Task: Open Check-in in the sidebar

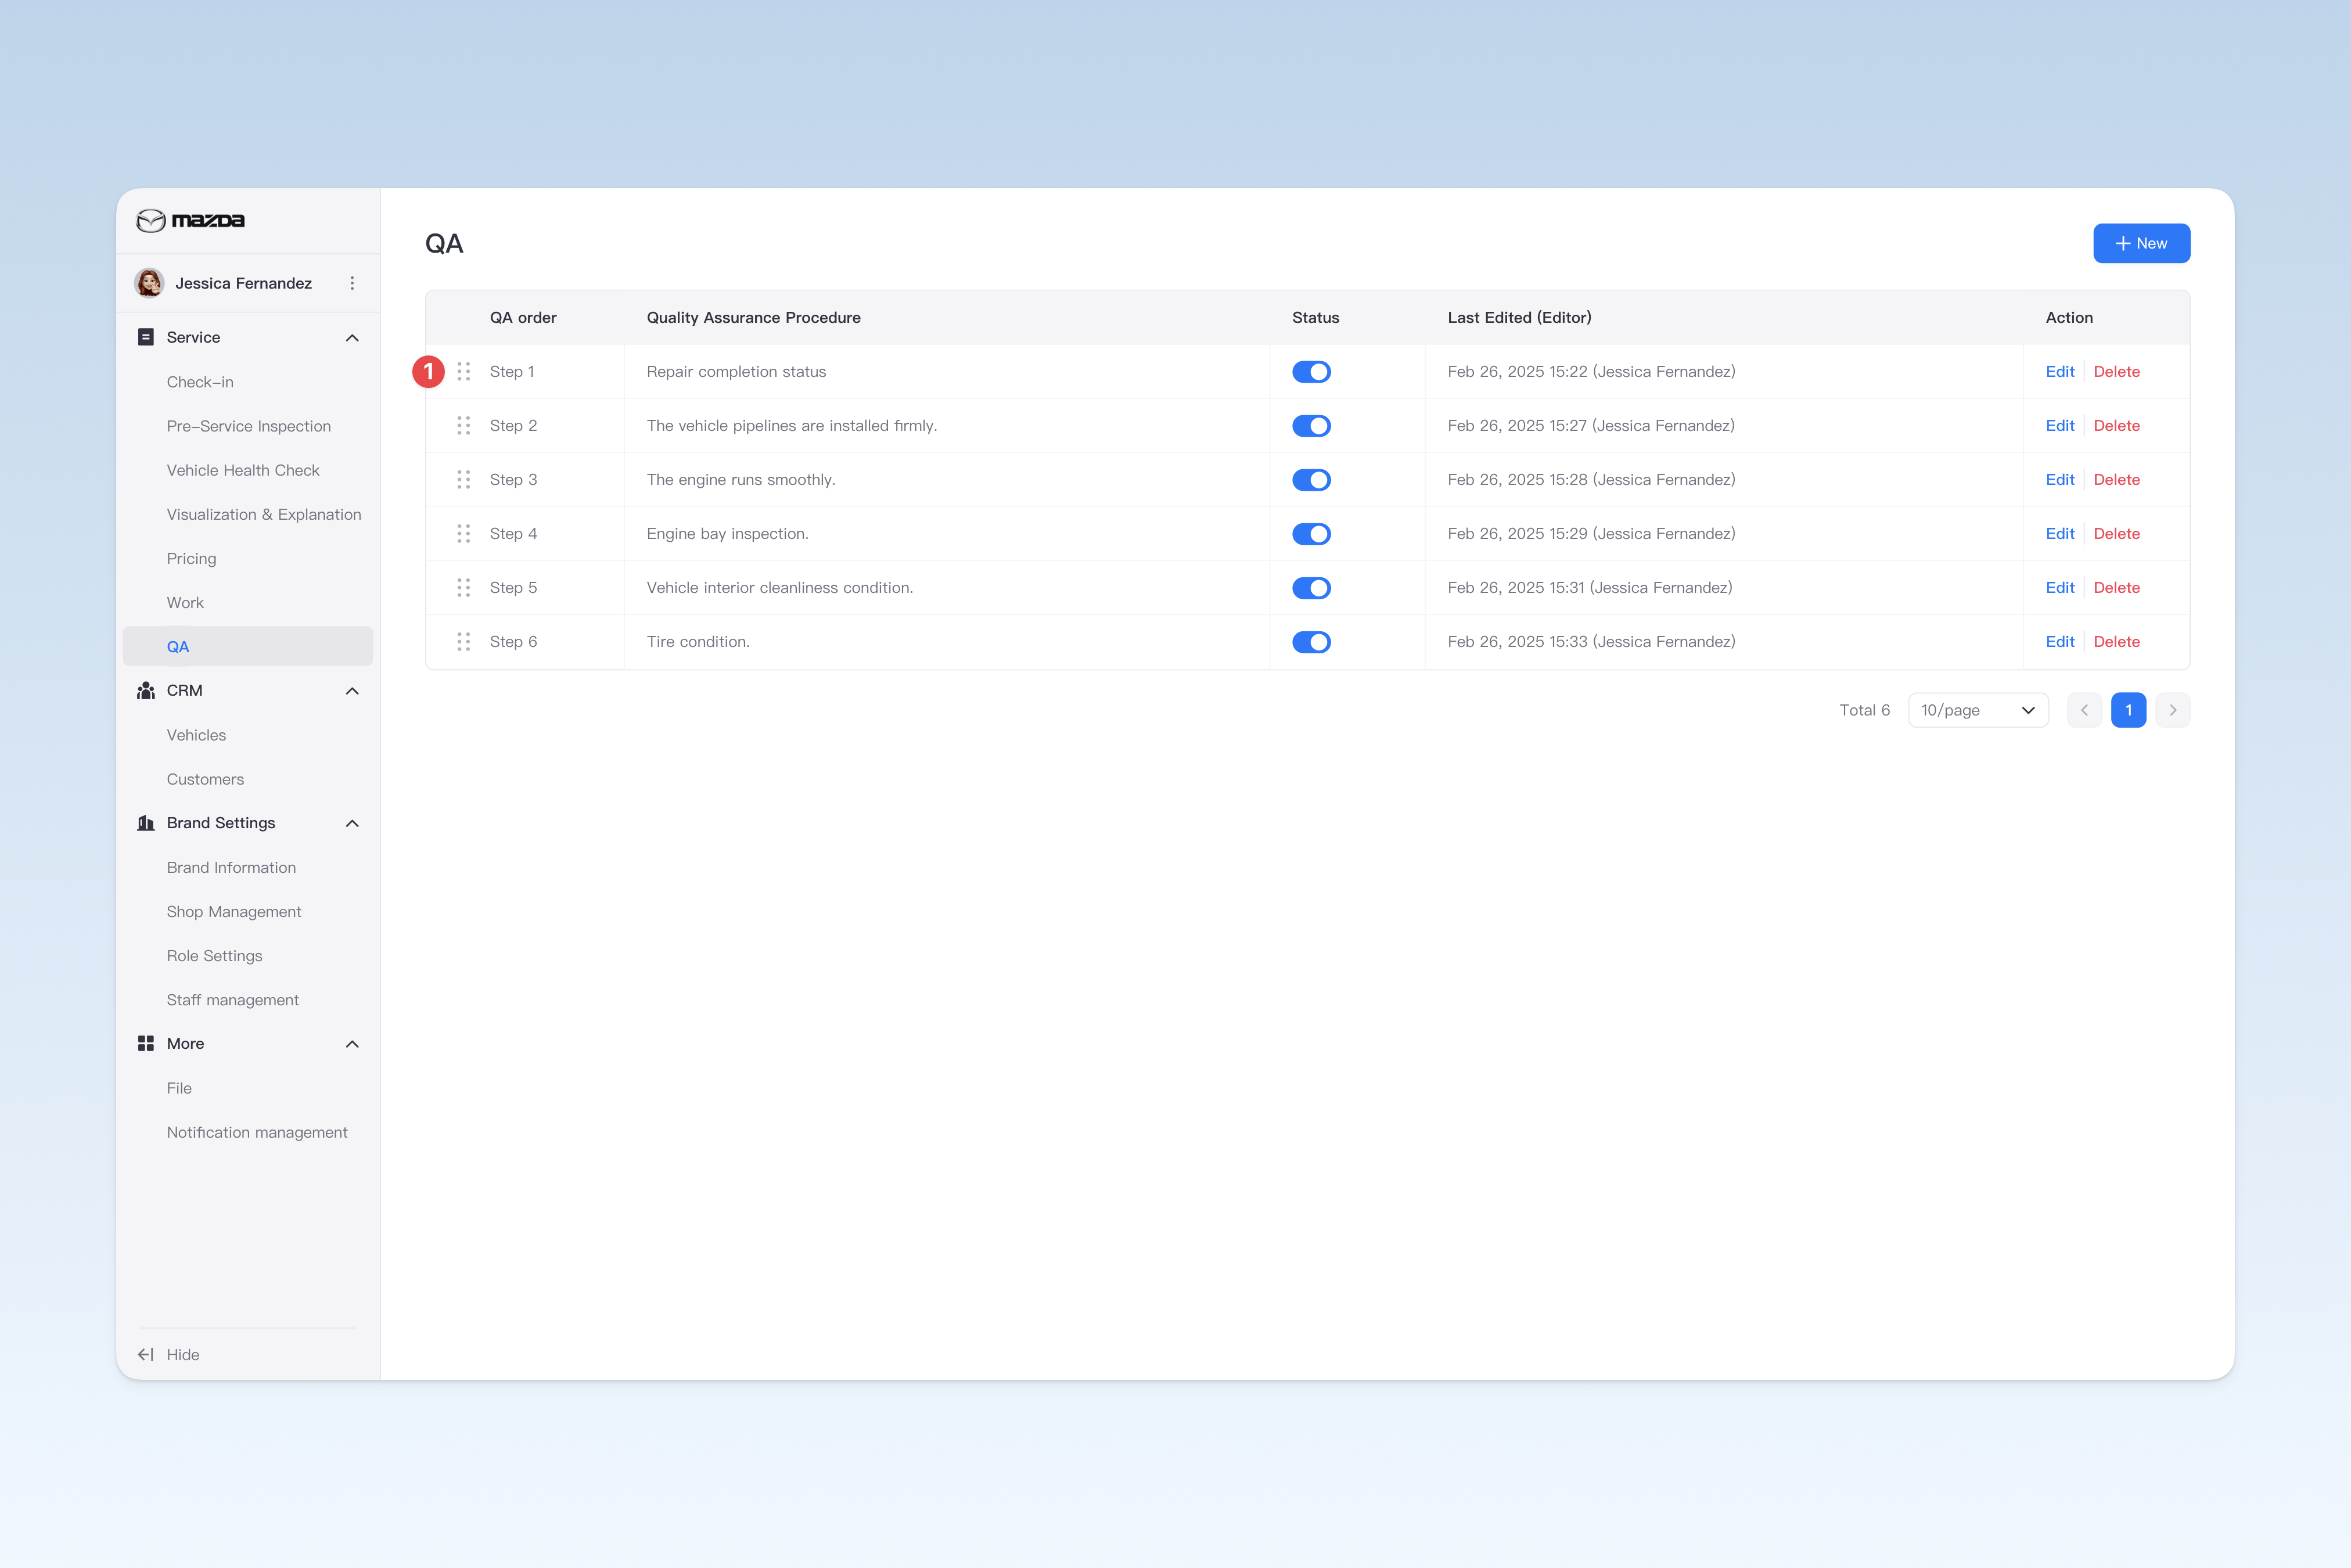Action: coord(200,382)
